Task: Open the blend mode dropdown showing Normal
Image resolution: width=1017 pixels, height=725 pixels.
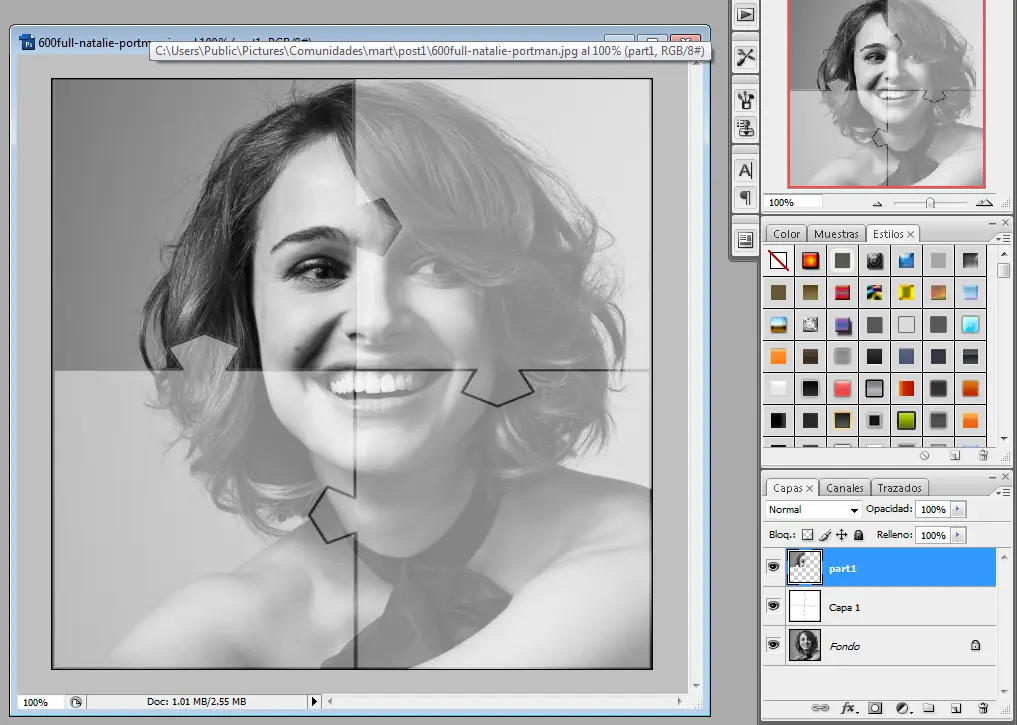Action: pos(812,509)
